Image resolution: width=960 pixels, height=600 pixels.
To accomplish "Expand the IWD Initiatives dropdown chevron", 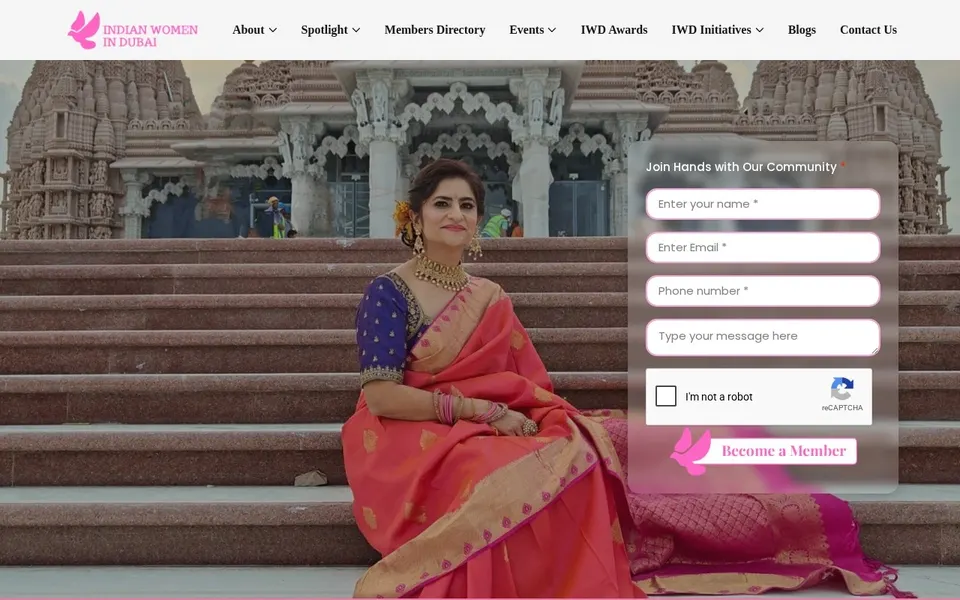I will (760, 30).
